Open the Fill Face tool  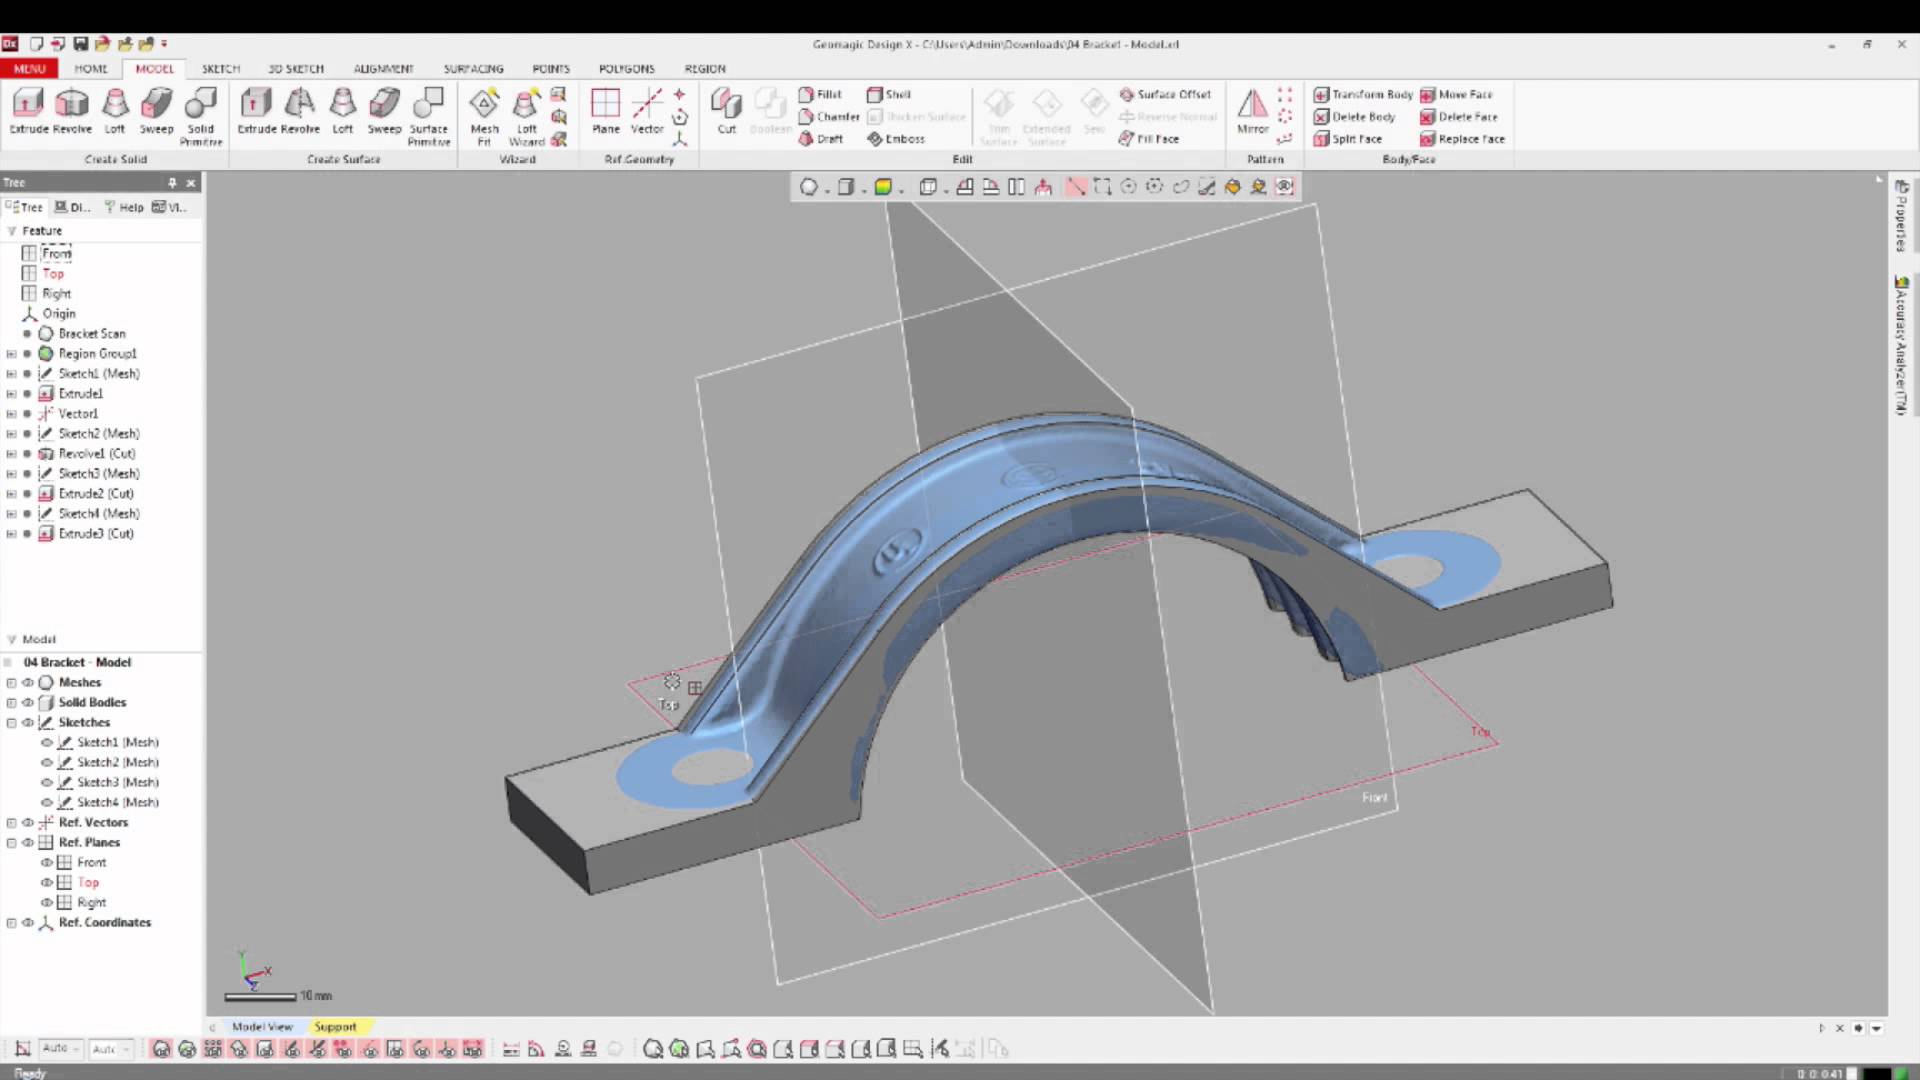(1149, 139)
